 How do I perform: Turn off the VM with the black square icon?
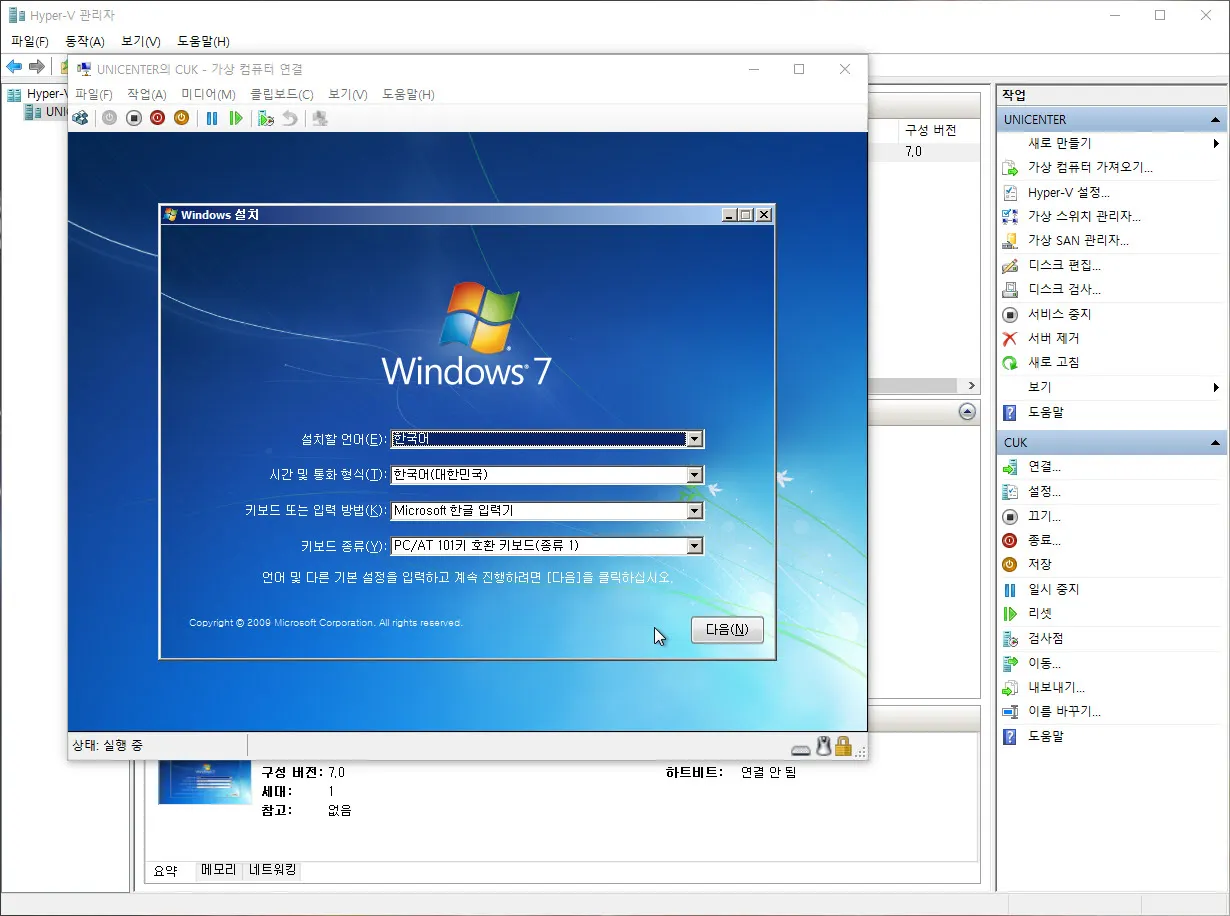point(135,118)
